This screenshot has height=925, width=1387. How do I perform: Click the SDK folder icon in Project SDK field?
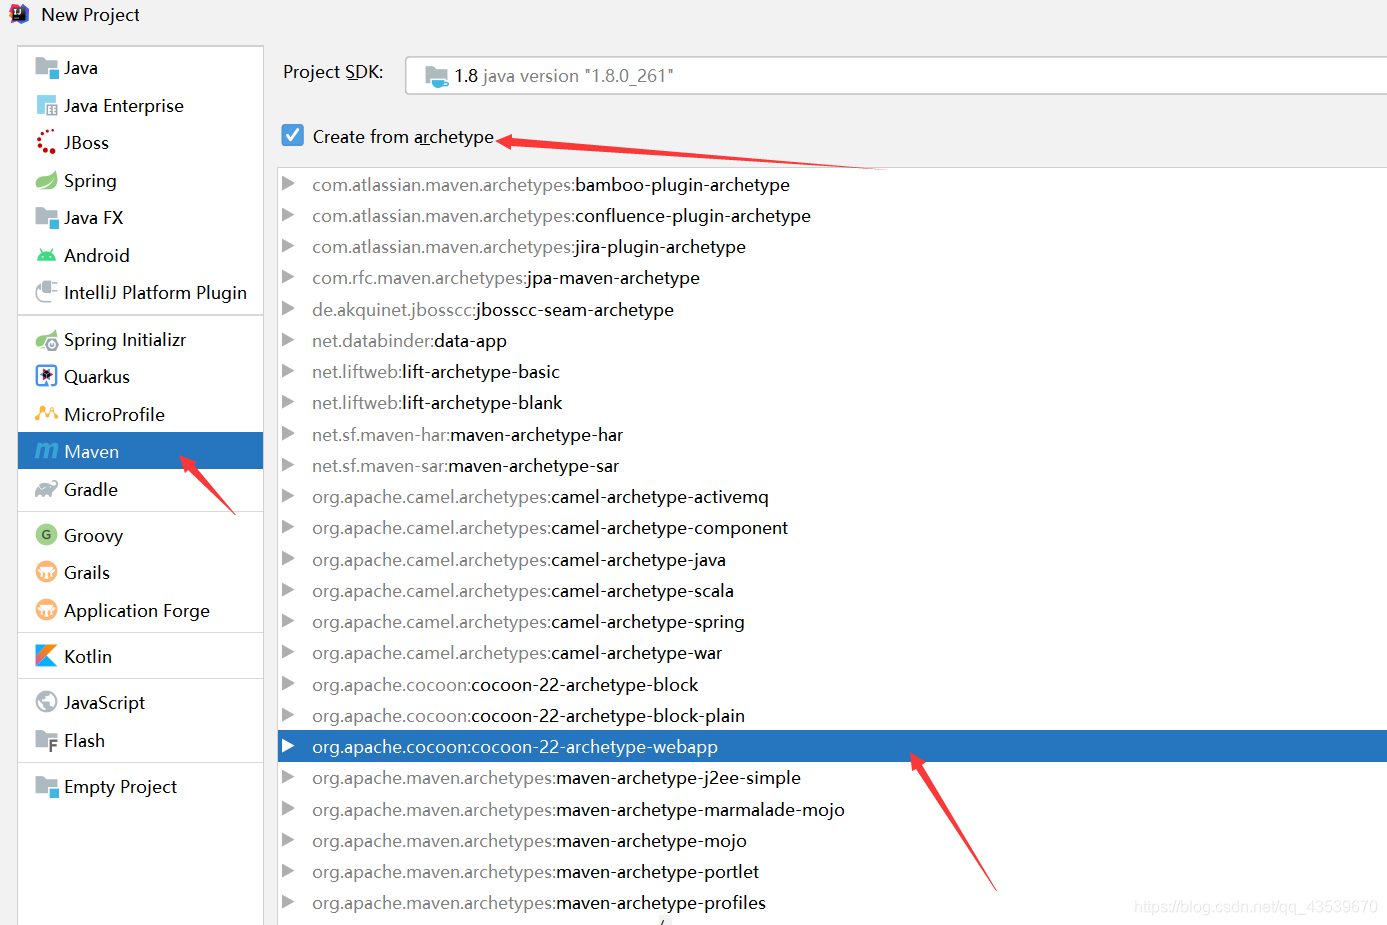[x=436, y=76]
